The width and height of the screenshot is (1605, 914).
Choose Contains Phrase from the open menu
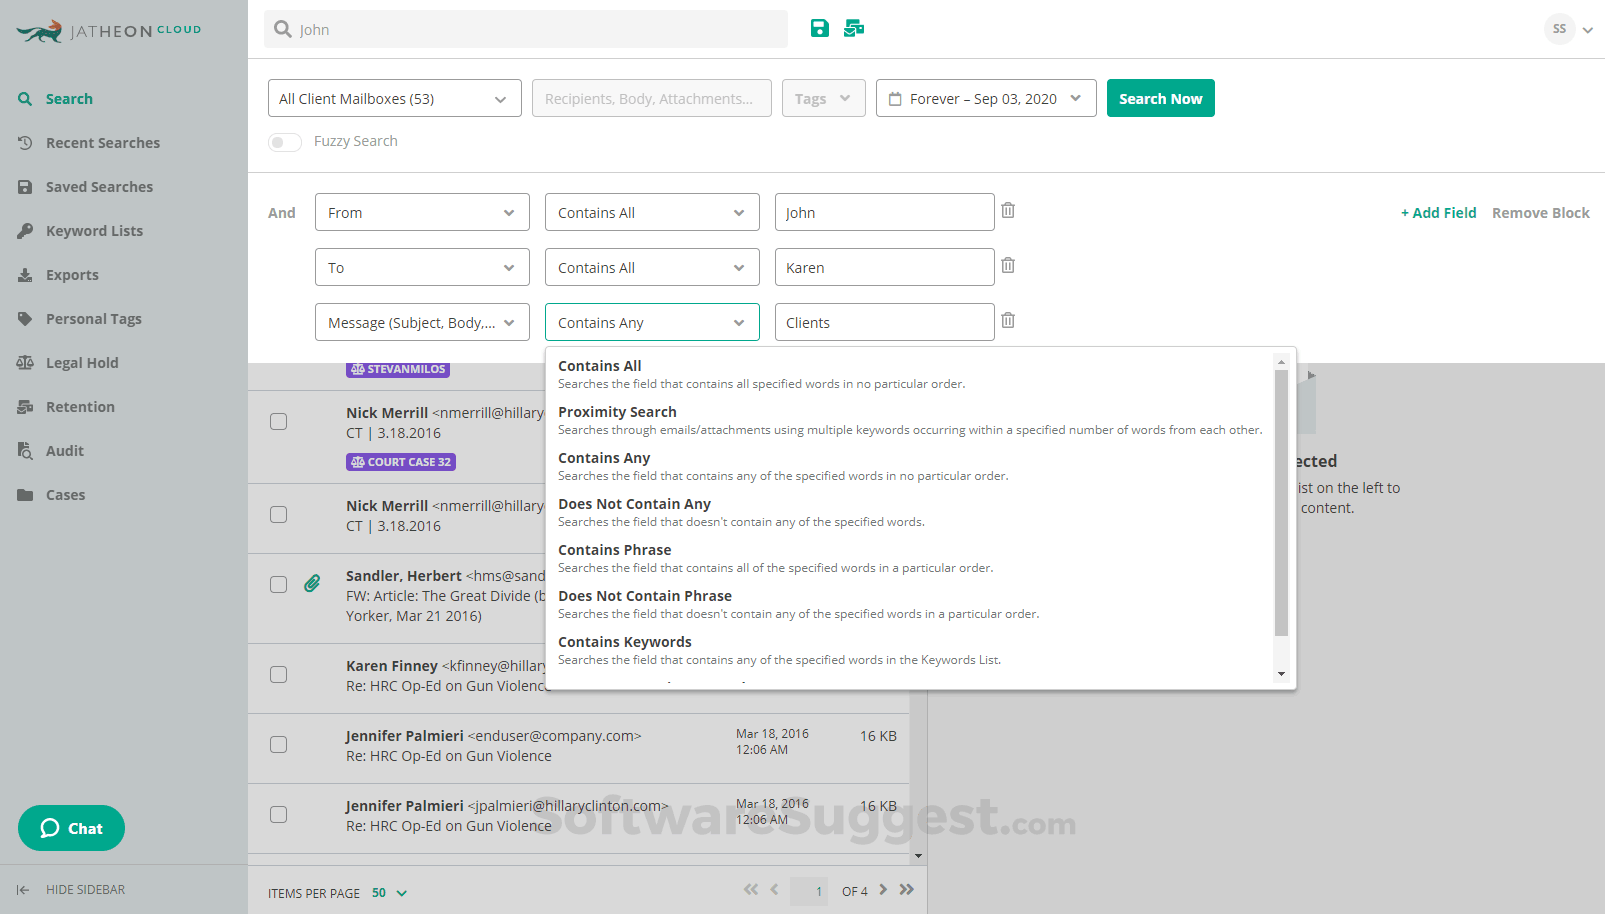click(x=614, y=549)
